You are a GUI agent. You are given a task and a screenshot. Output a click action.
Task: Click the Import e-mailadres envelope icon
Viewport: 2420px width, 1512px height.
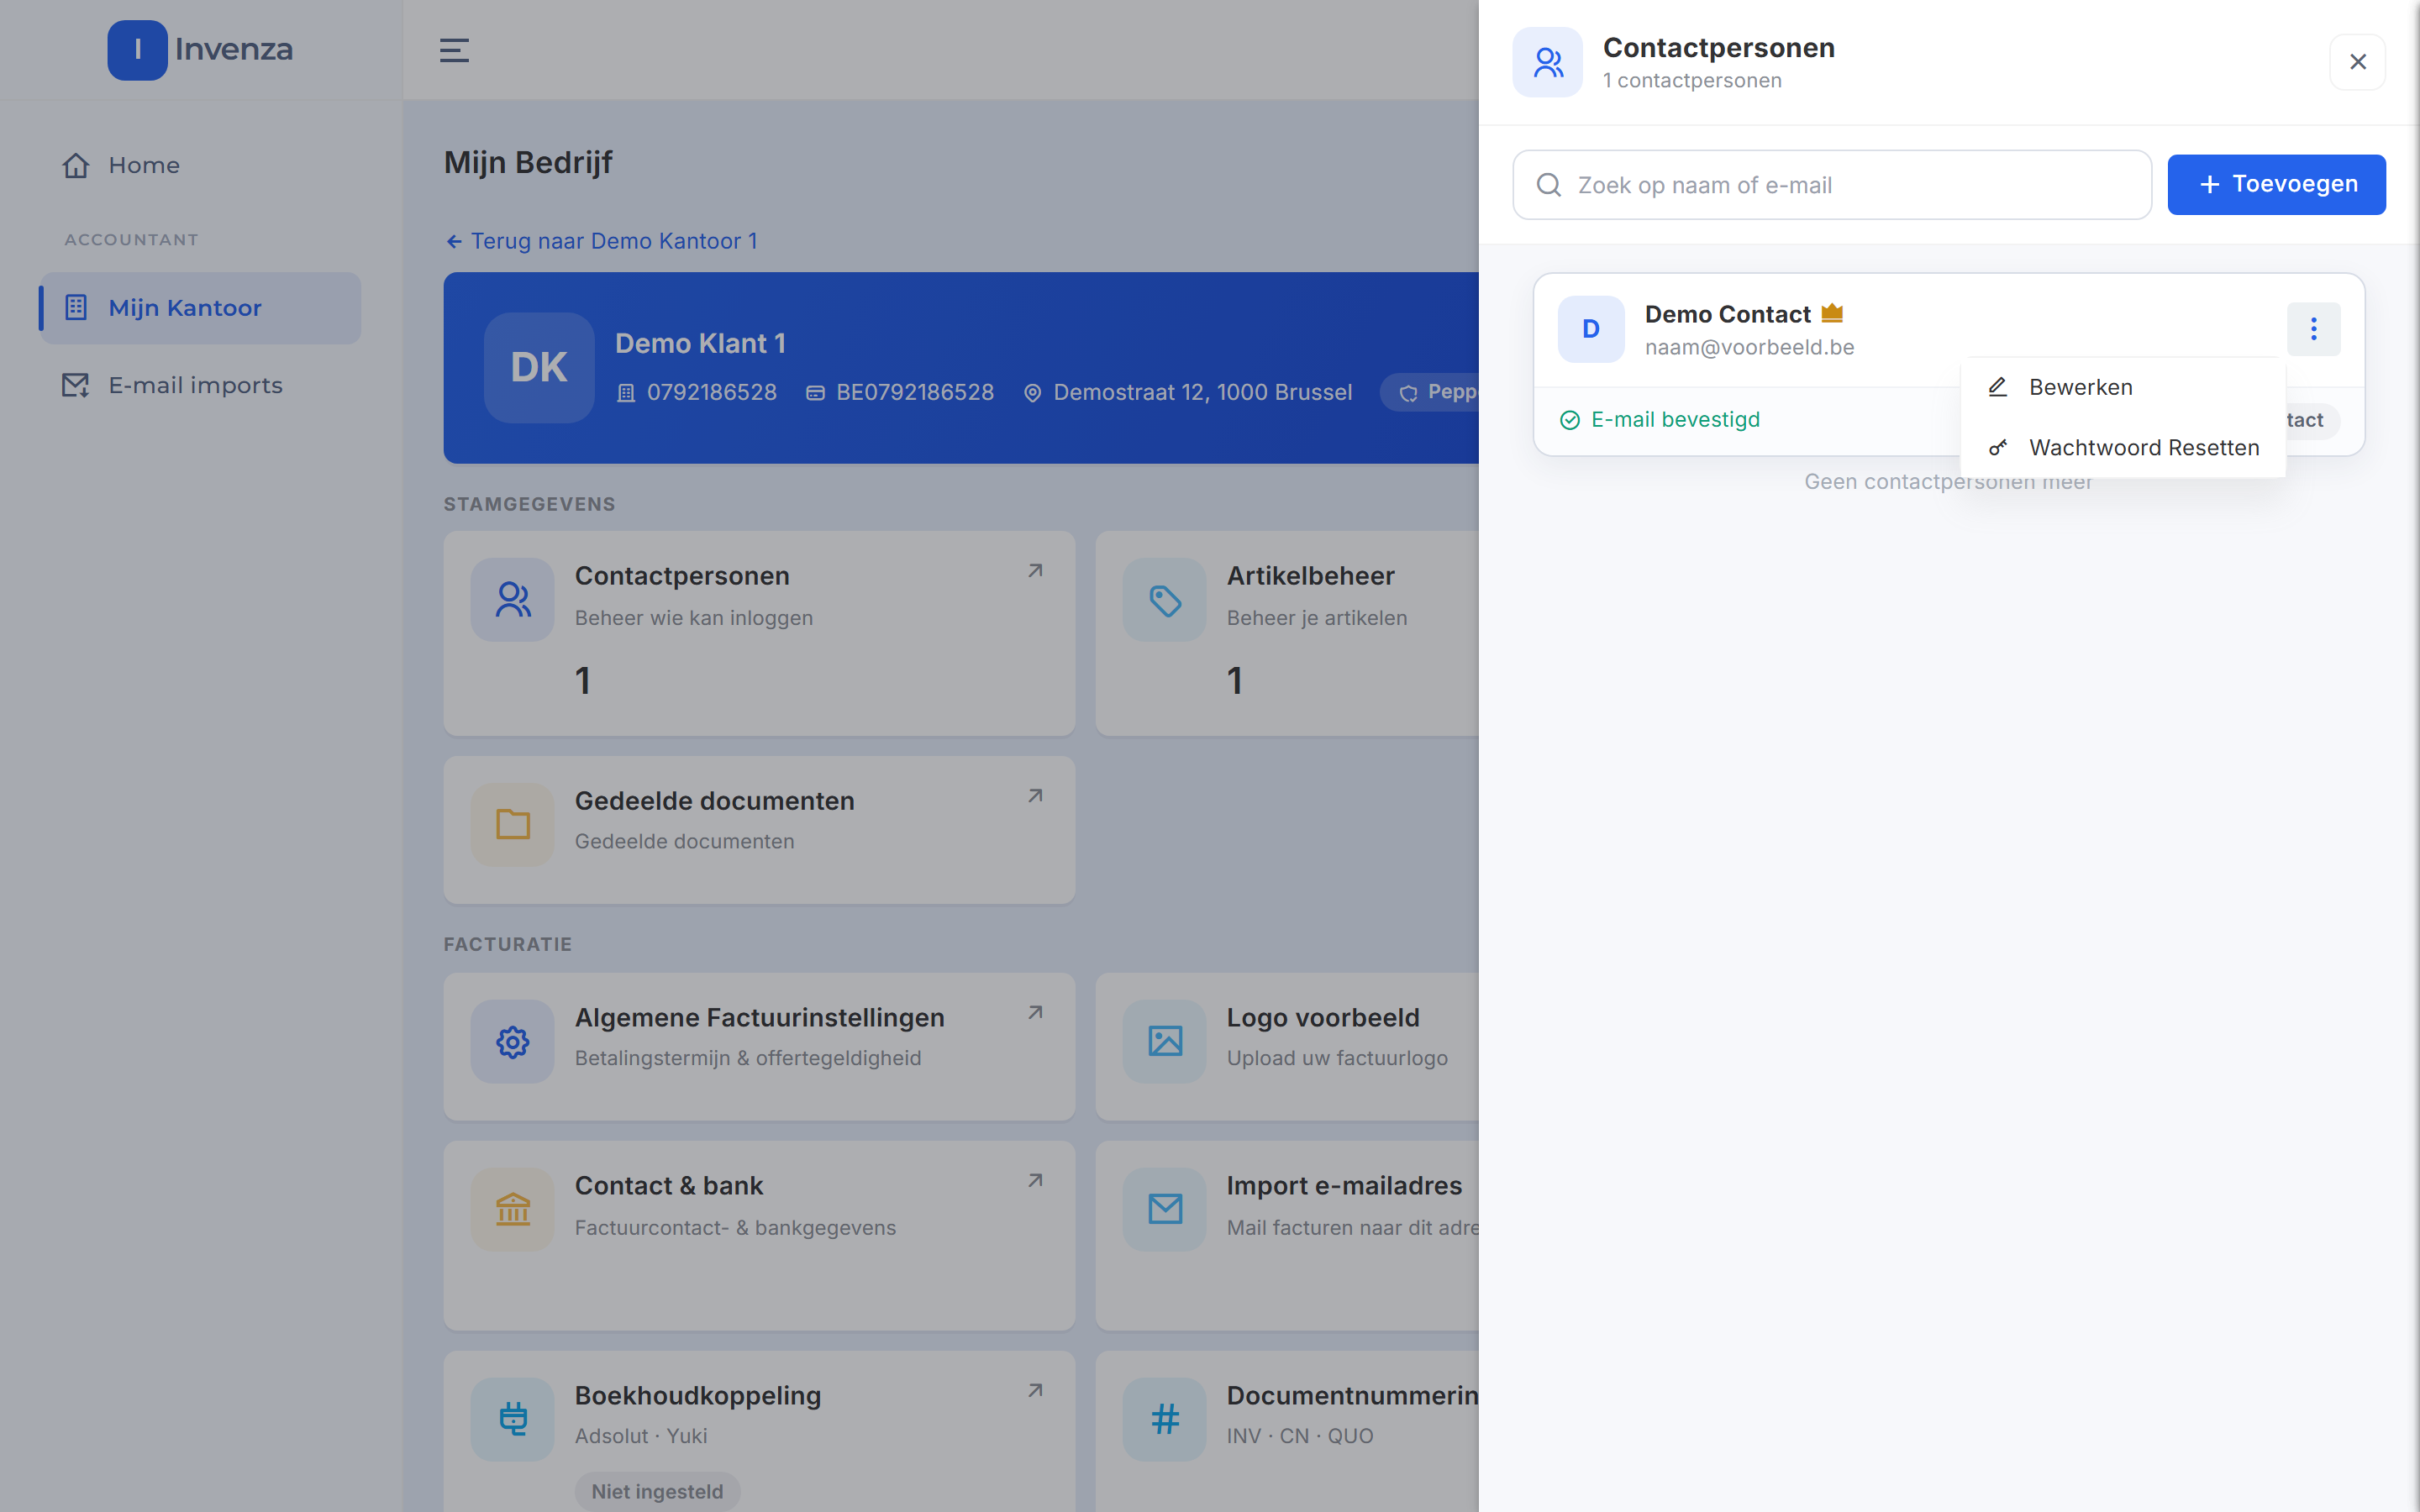pos(1165,1209)
